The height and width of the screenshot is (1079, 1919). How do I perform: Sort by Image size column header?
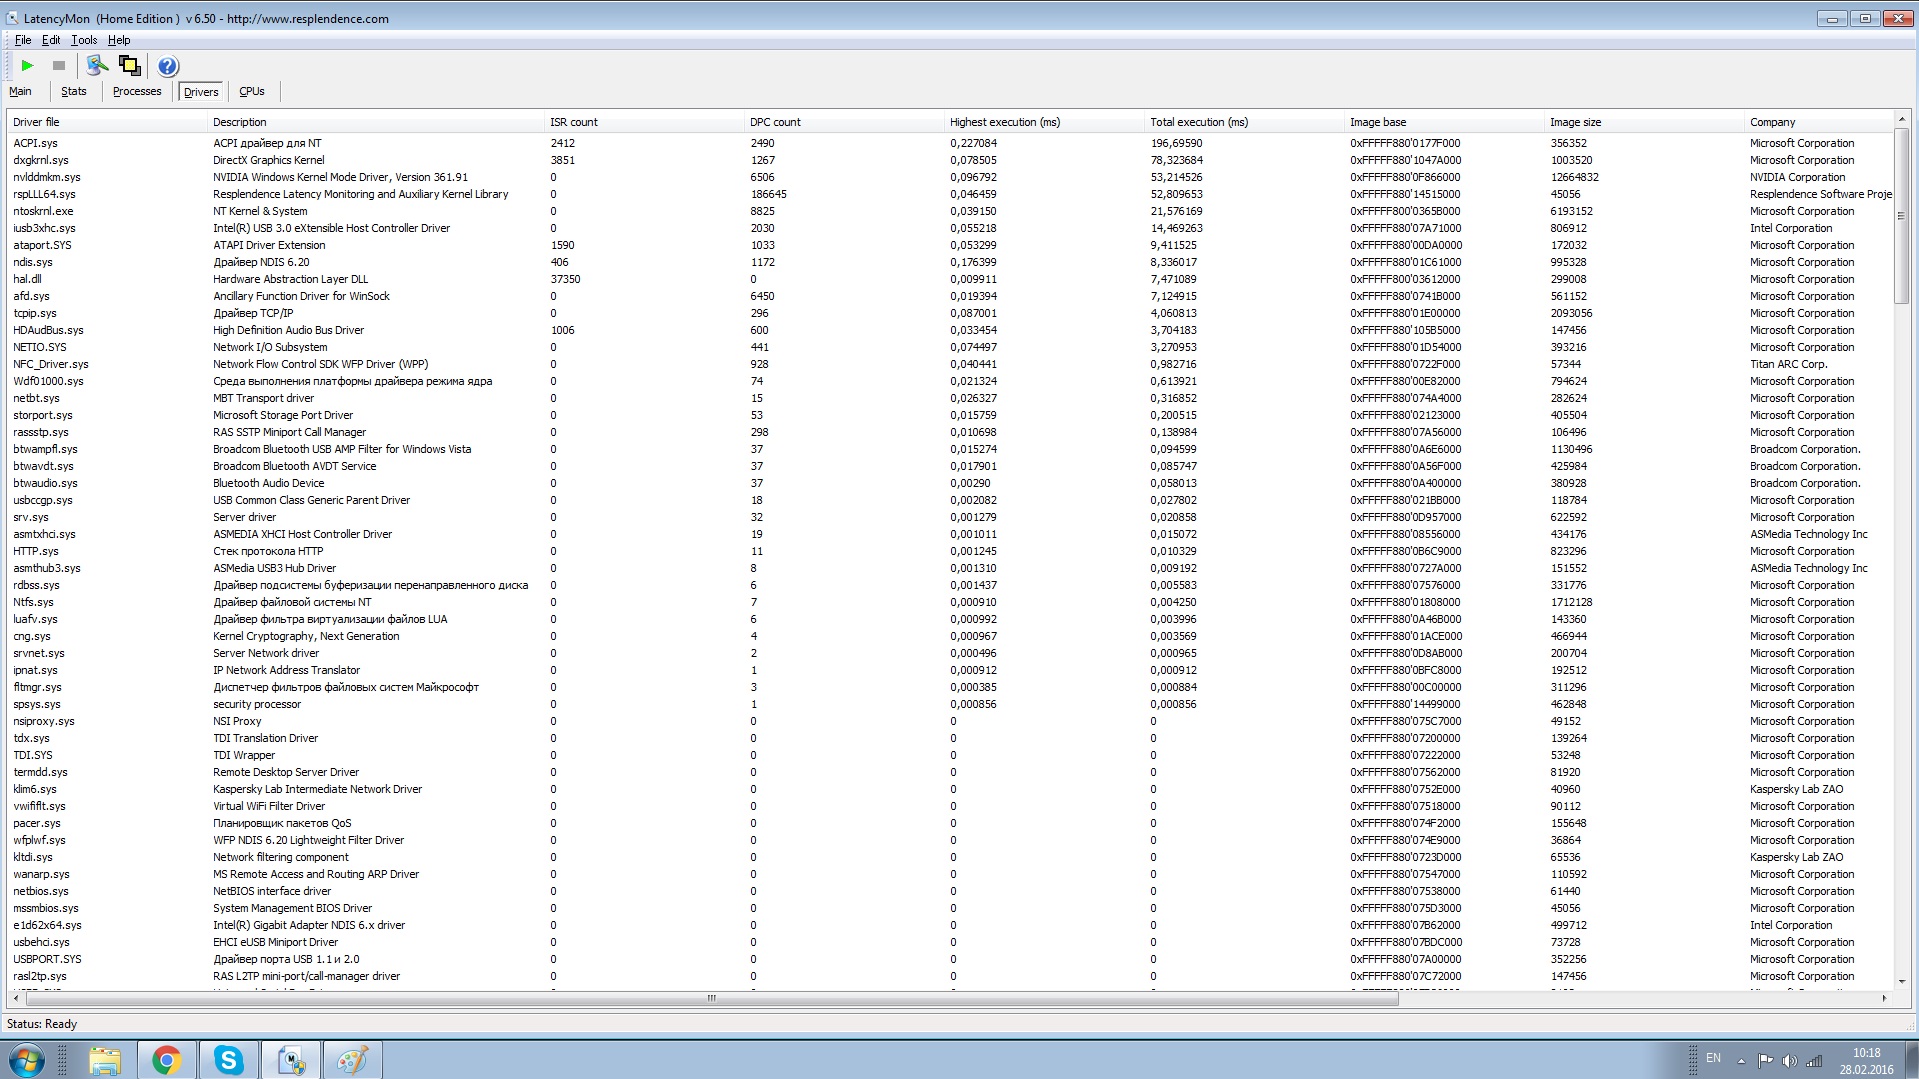(1644, 122)
